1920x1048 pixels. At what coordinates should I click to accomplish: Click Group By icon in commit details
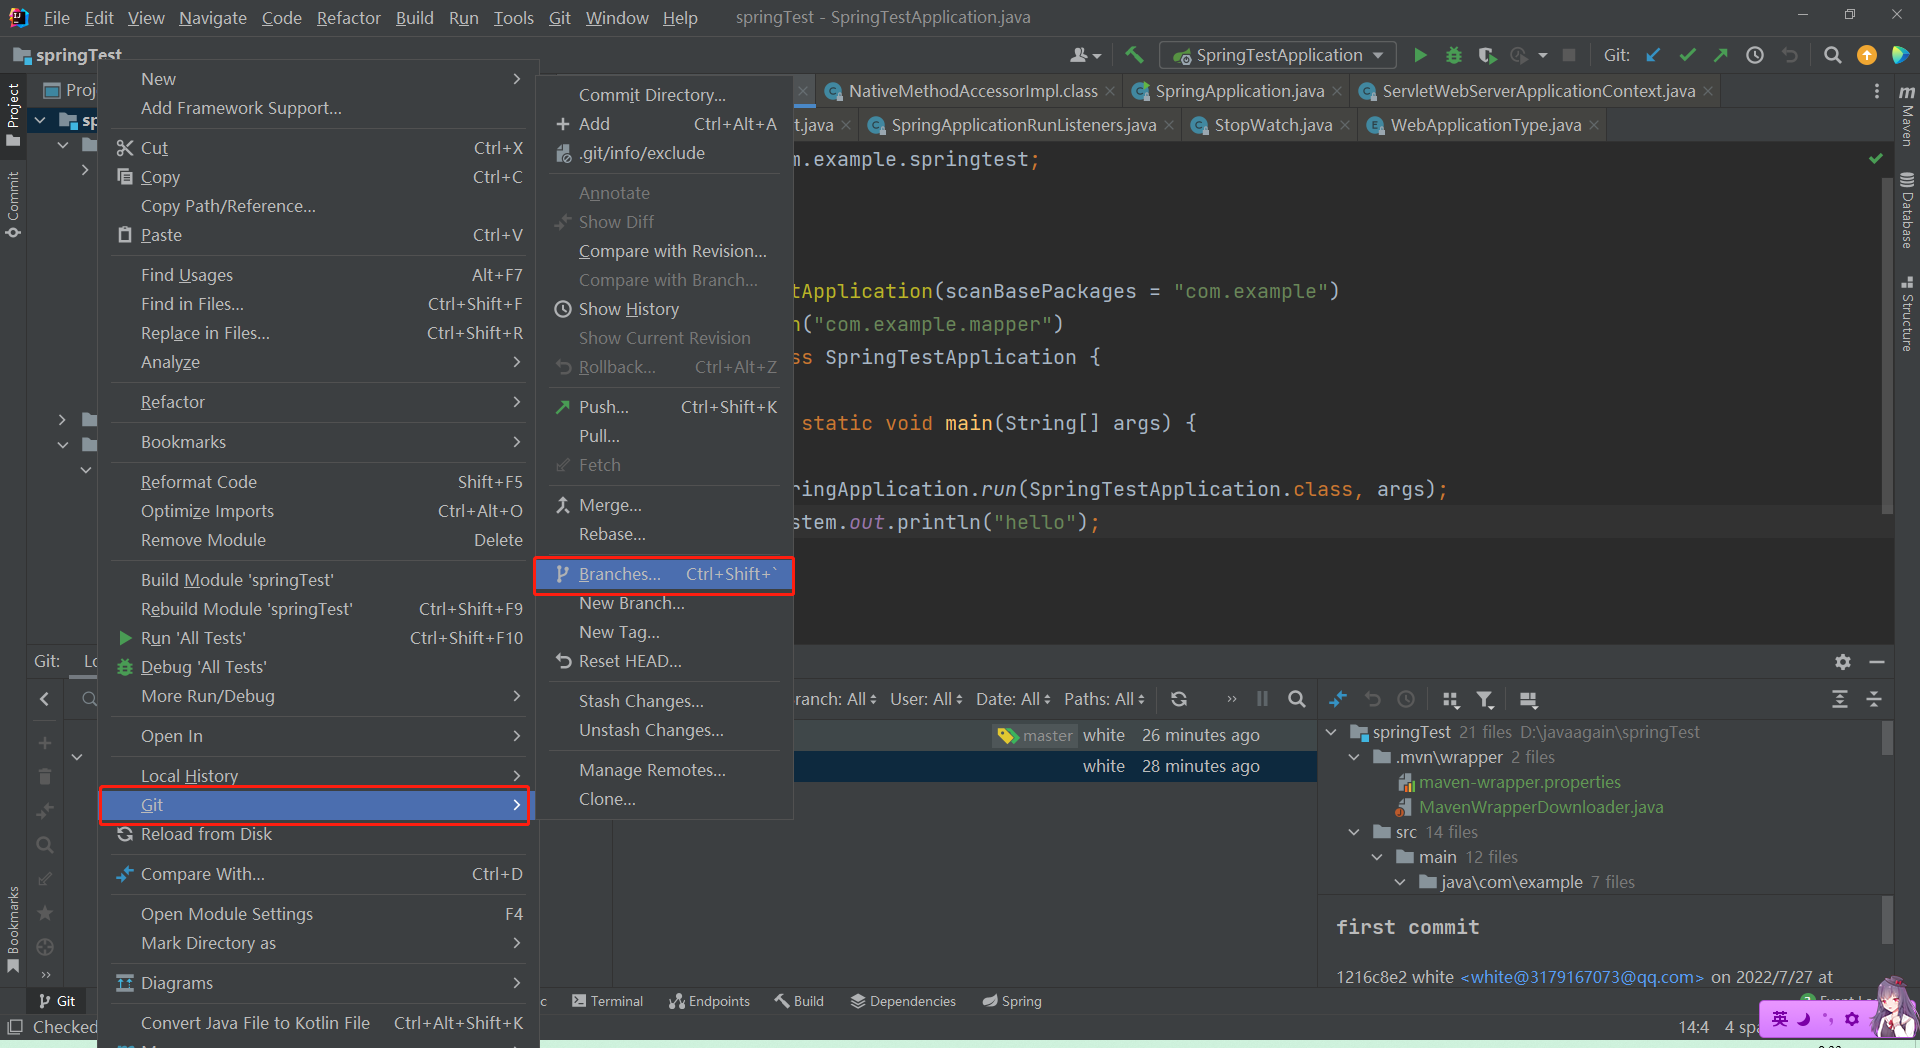(x=1451, y=699)
